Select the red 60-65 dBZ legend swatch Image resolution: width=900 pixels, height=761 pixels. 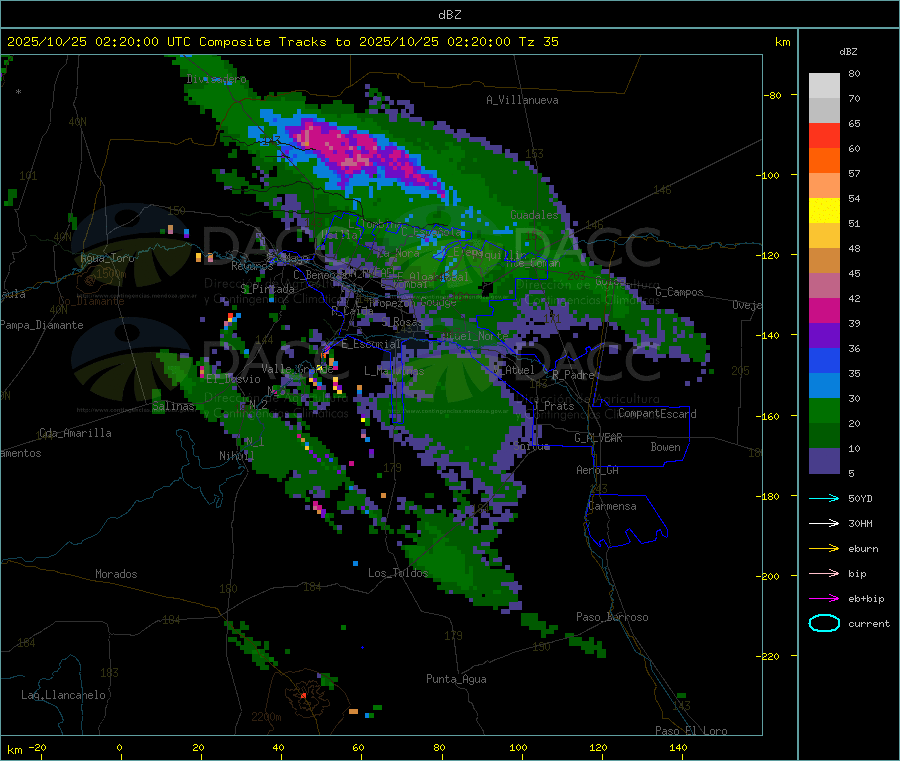(x=824, y=135)
